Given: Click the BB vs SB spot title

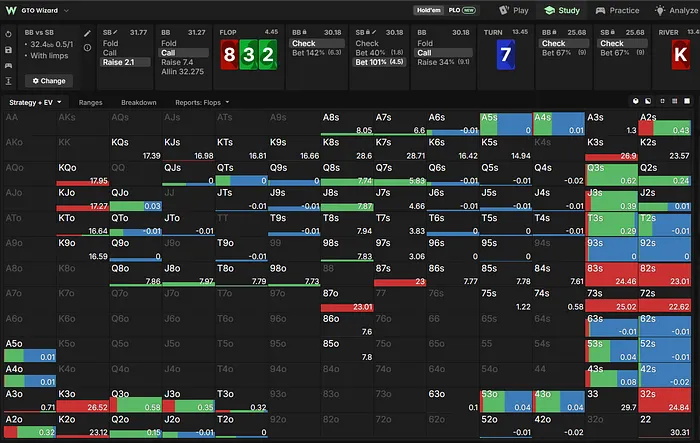Looking at the screenshot, I should pos(39,32).
